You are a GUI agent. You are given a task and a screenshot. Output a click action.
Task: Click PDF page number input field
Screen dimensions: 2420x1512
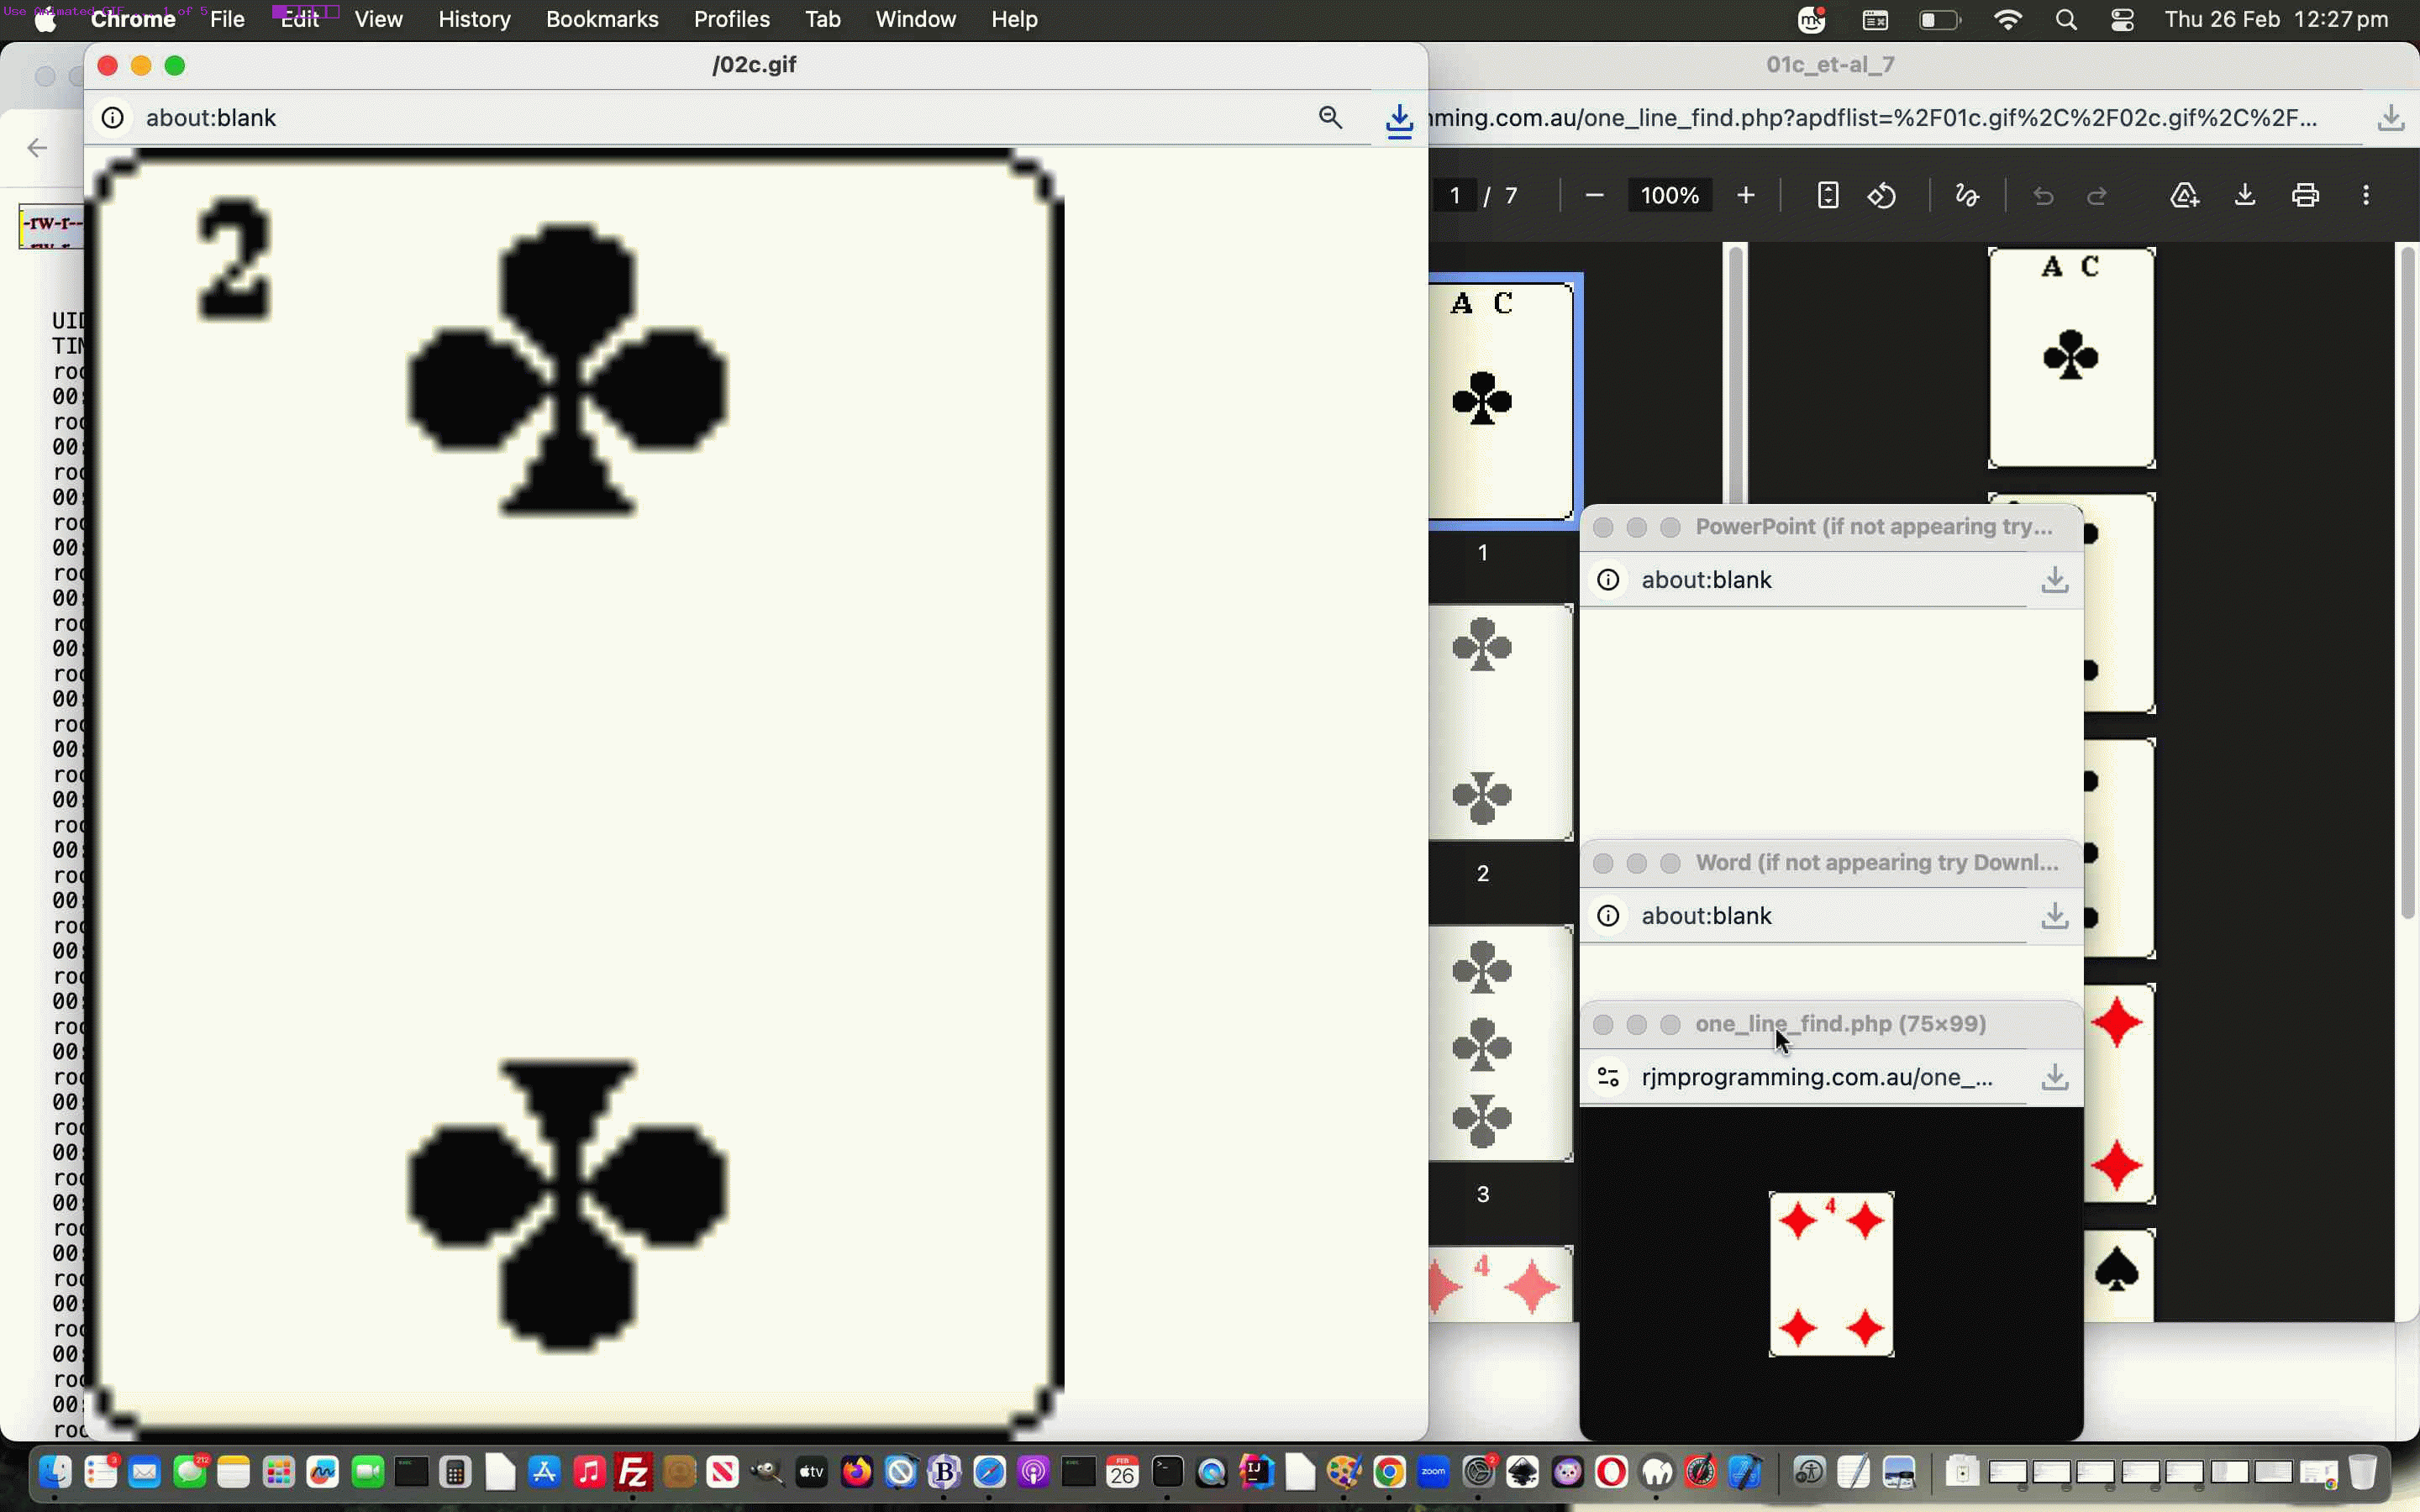coord(1455,196)
